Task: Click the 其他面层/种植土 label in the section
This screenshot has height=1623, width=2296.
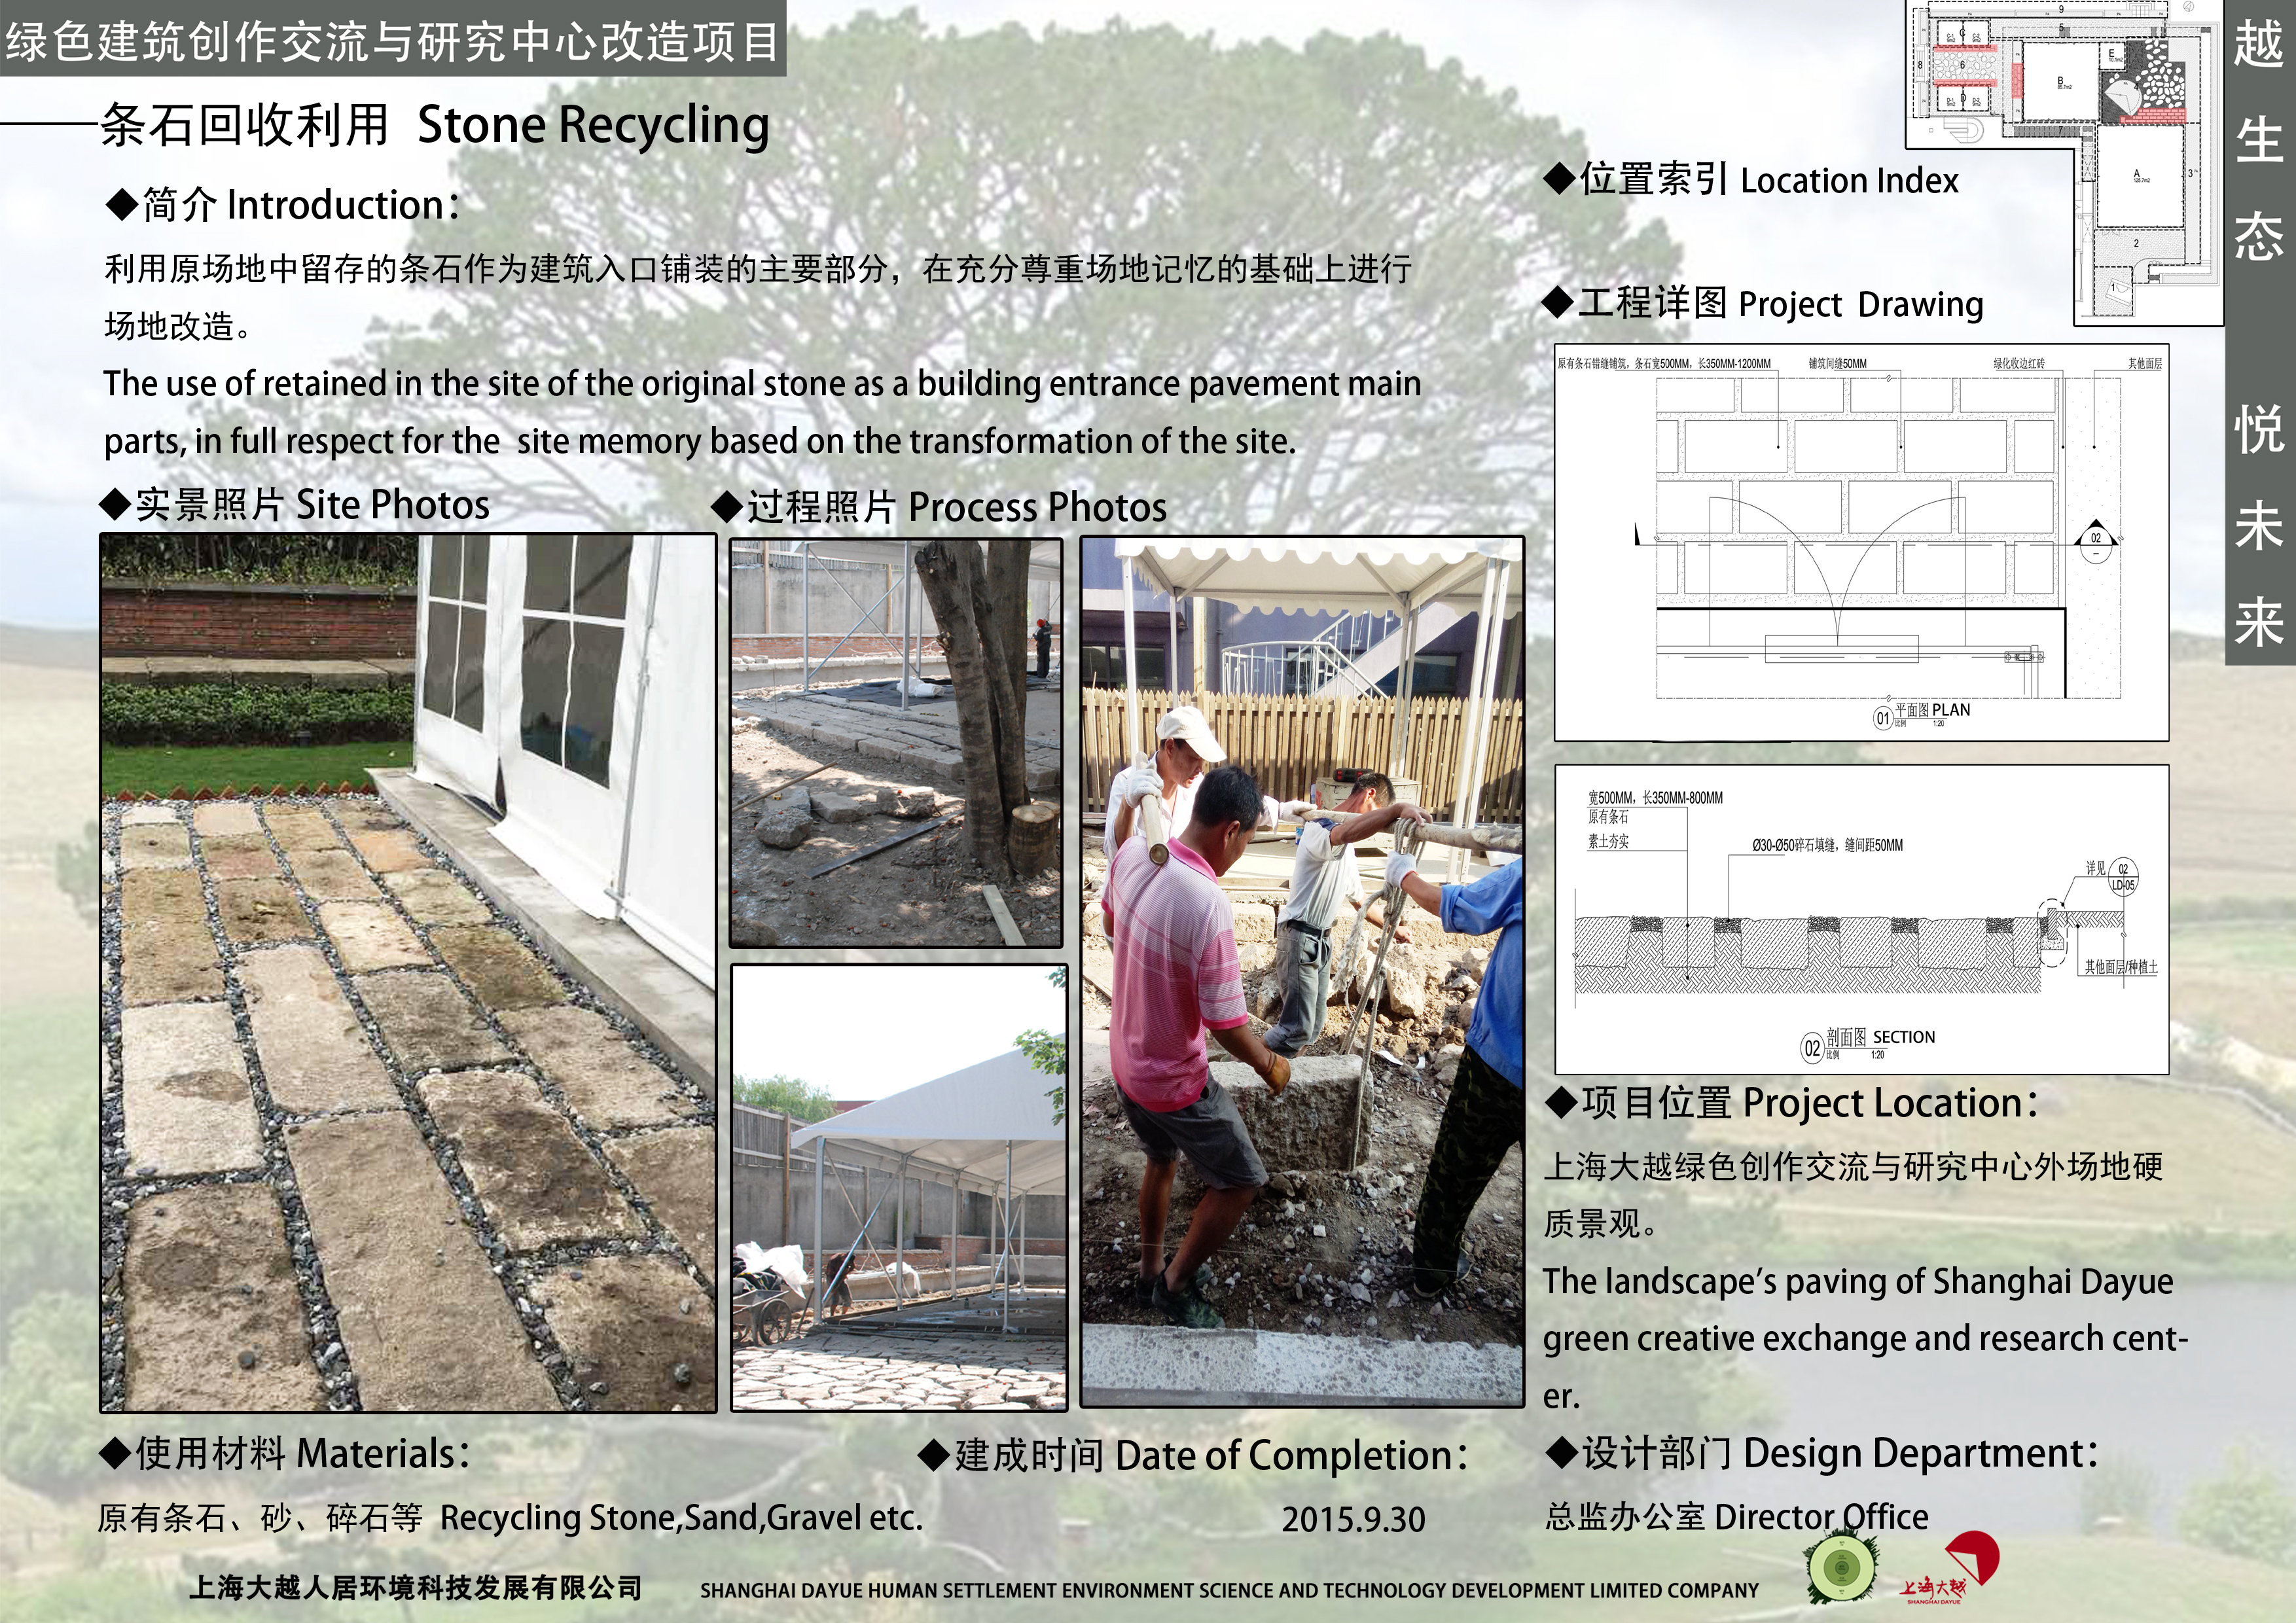Action: 2120,967
